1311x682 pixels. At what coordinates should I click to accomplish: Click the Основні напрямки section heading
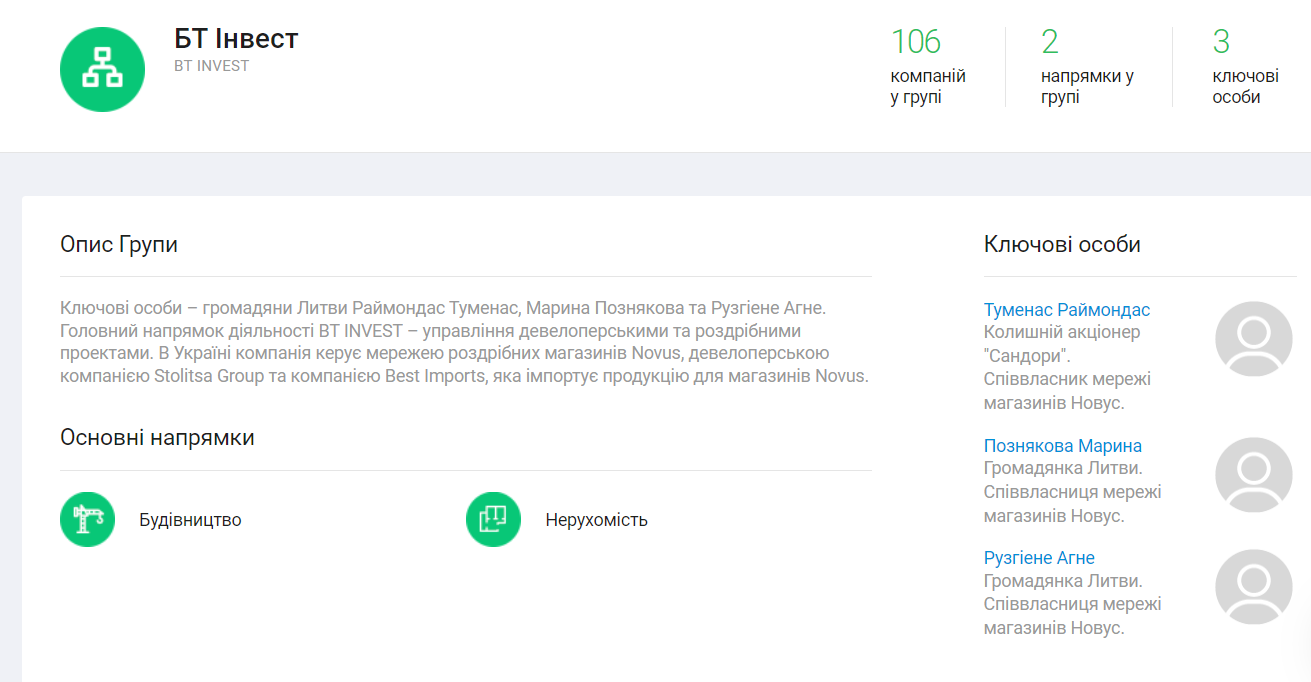[157, 438]
